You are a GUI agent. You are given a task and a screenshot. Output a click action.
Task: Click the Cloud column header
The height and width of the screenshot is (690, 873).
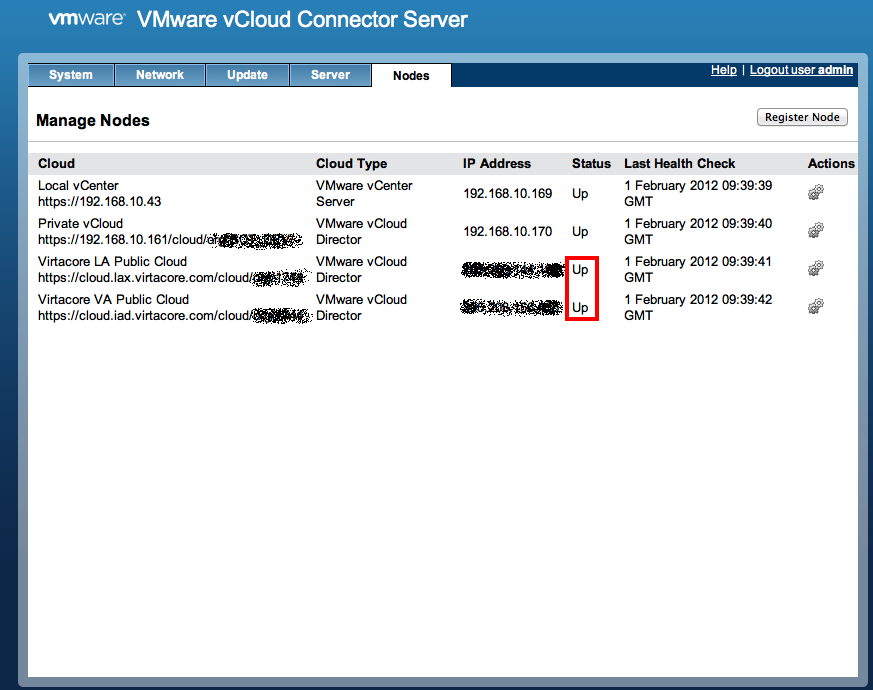click(56, 163)
